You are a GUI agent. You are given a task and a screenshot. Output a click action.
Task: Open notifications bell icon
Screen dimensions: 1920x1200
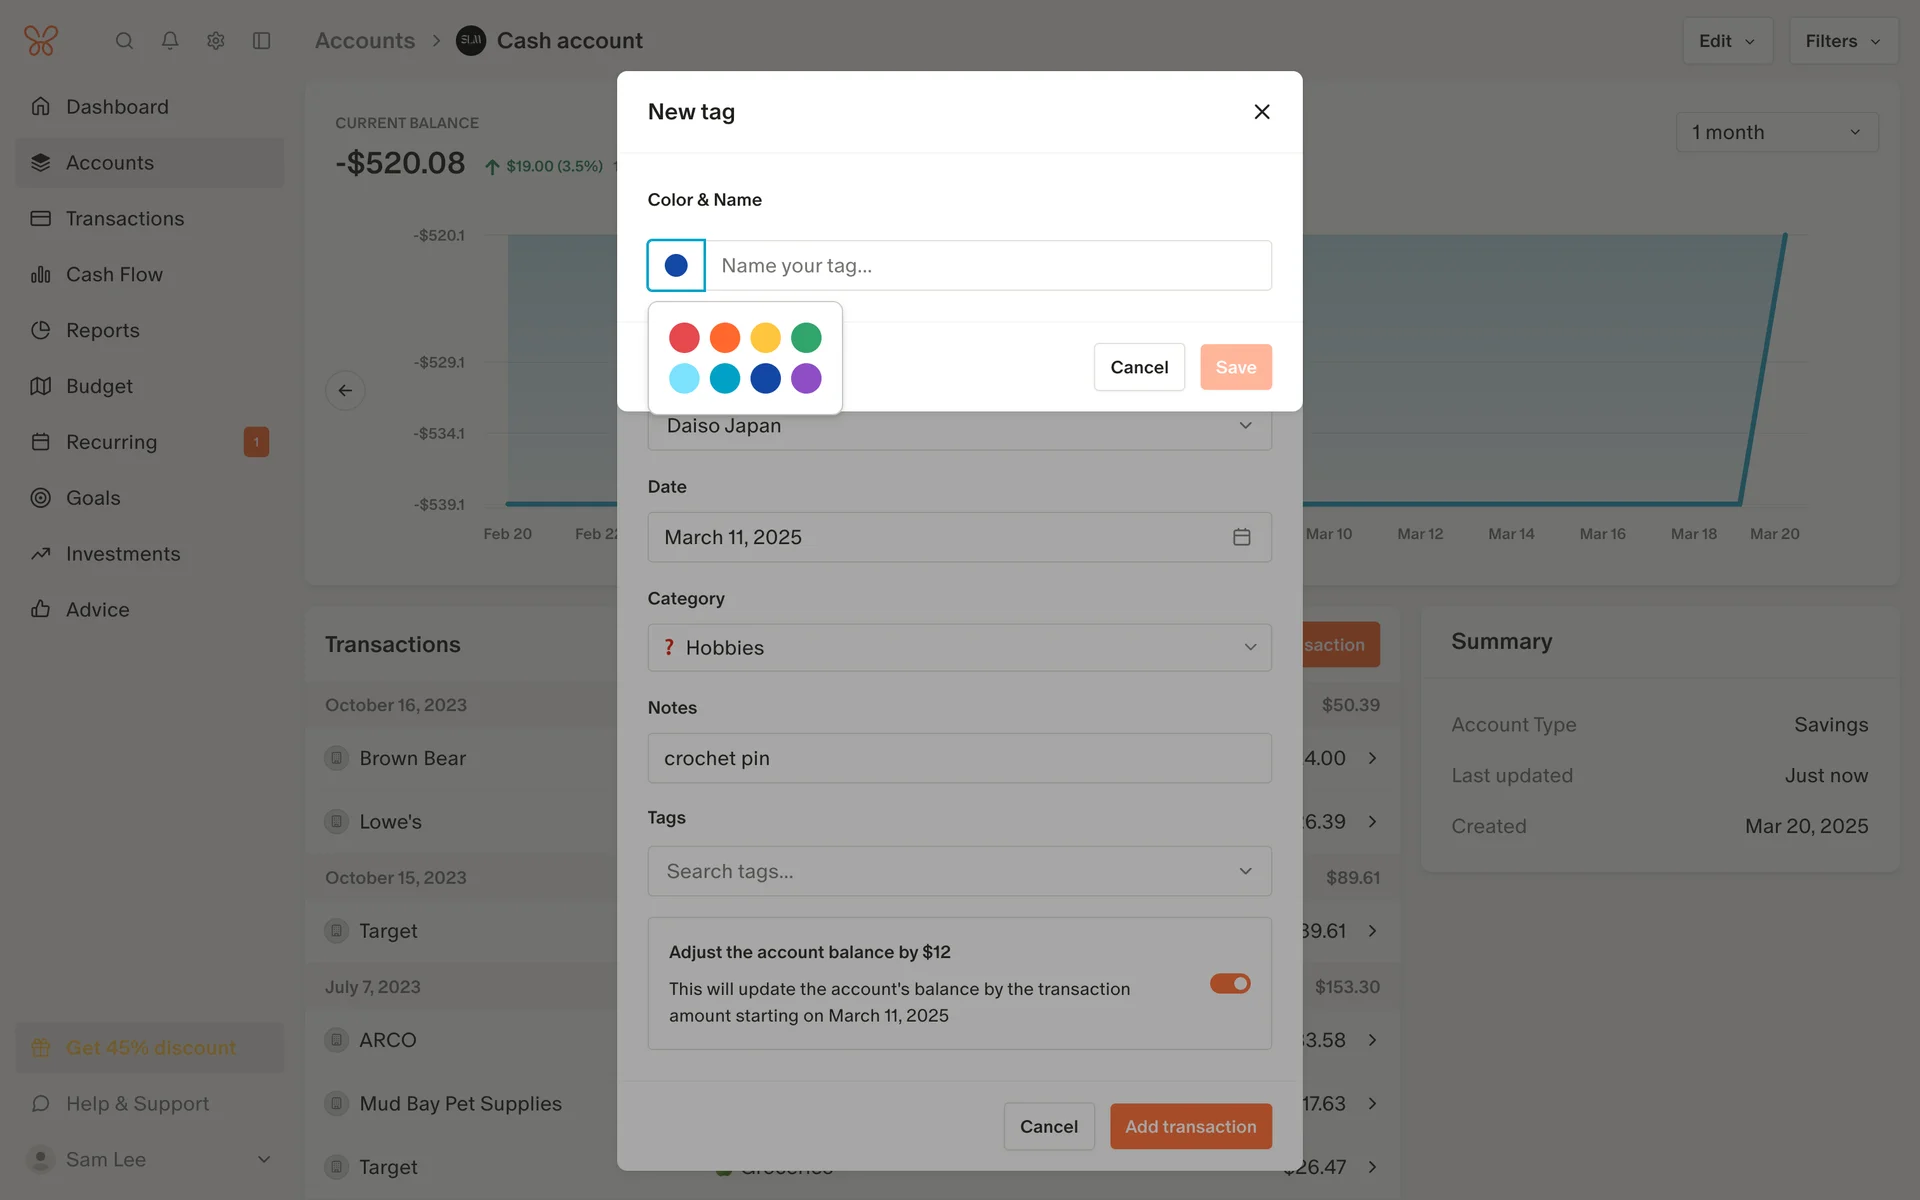(170, 41)
